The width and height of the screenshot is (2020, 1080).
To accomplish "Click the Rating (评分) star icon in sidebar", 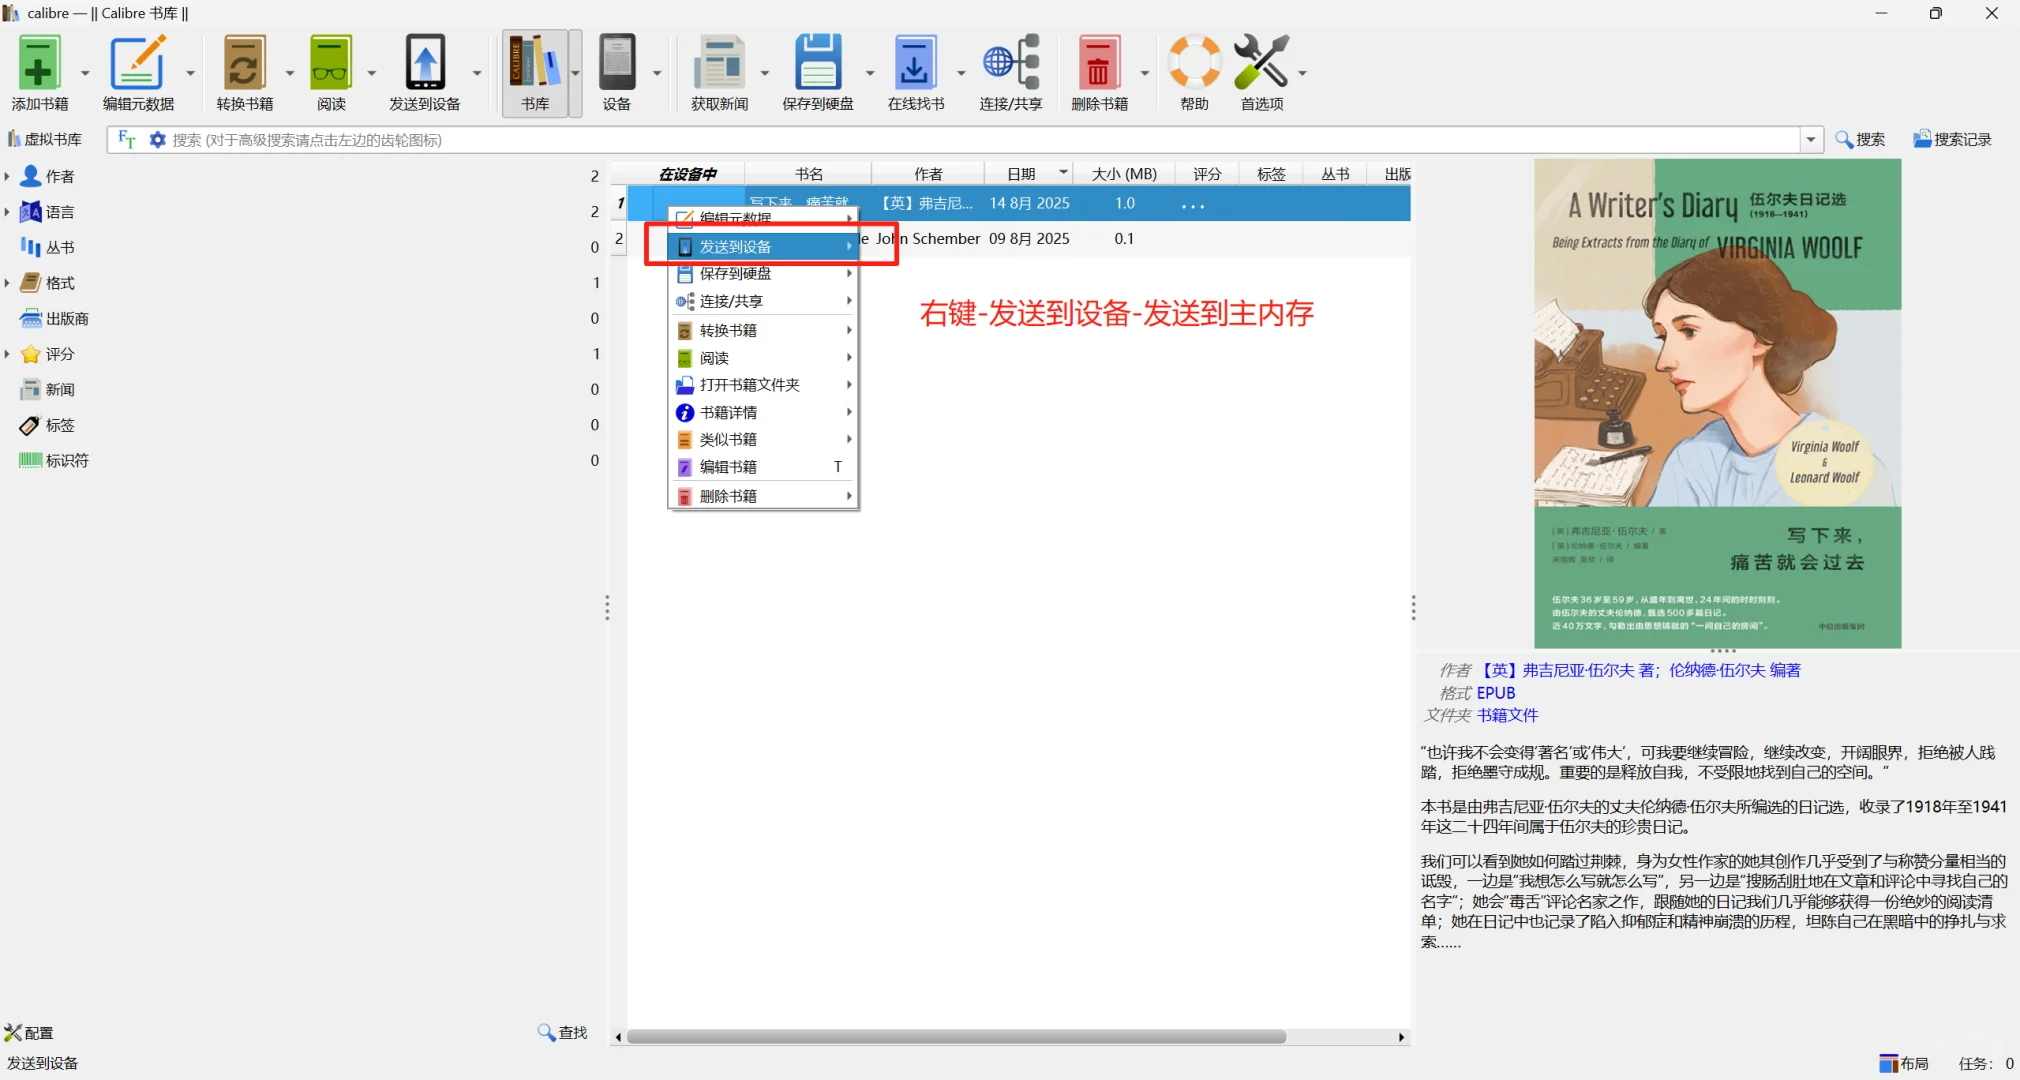I will (31, 354).
